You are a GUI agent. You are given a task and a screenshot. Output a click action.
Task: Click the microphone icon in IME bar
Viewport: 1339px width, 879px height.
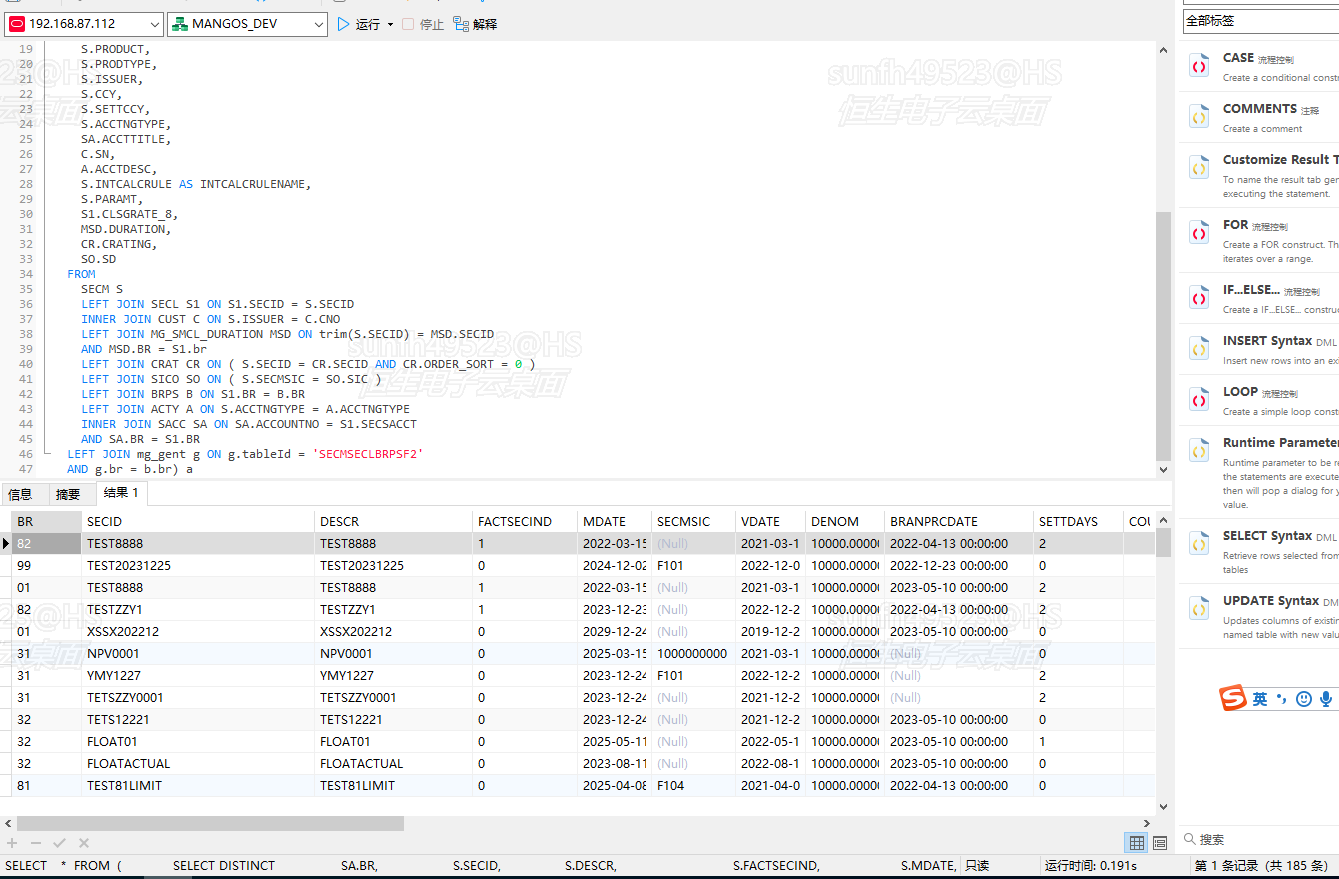(1326, 699)
